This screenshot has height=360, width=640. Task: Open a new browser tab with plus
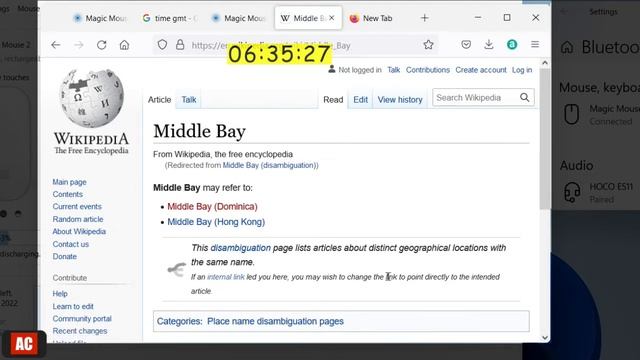click(x=424, y=18)
